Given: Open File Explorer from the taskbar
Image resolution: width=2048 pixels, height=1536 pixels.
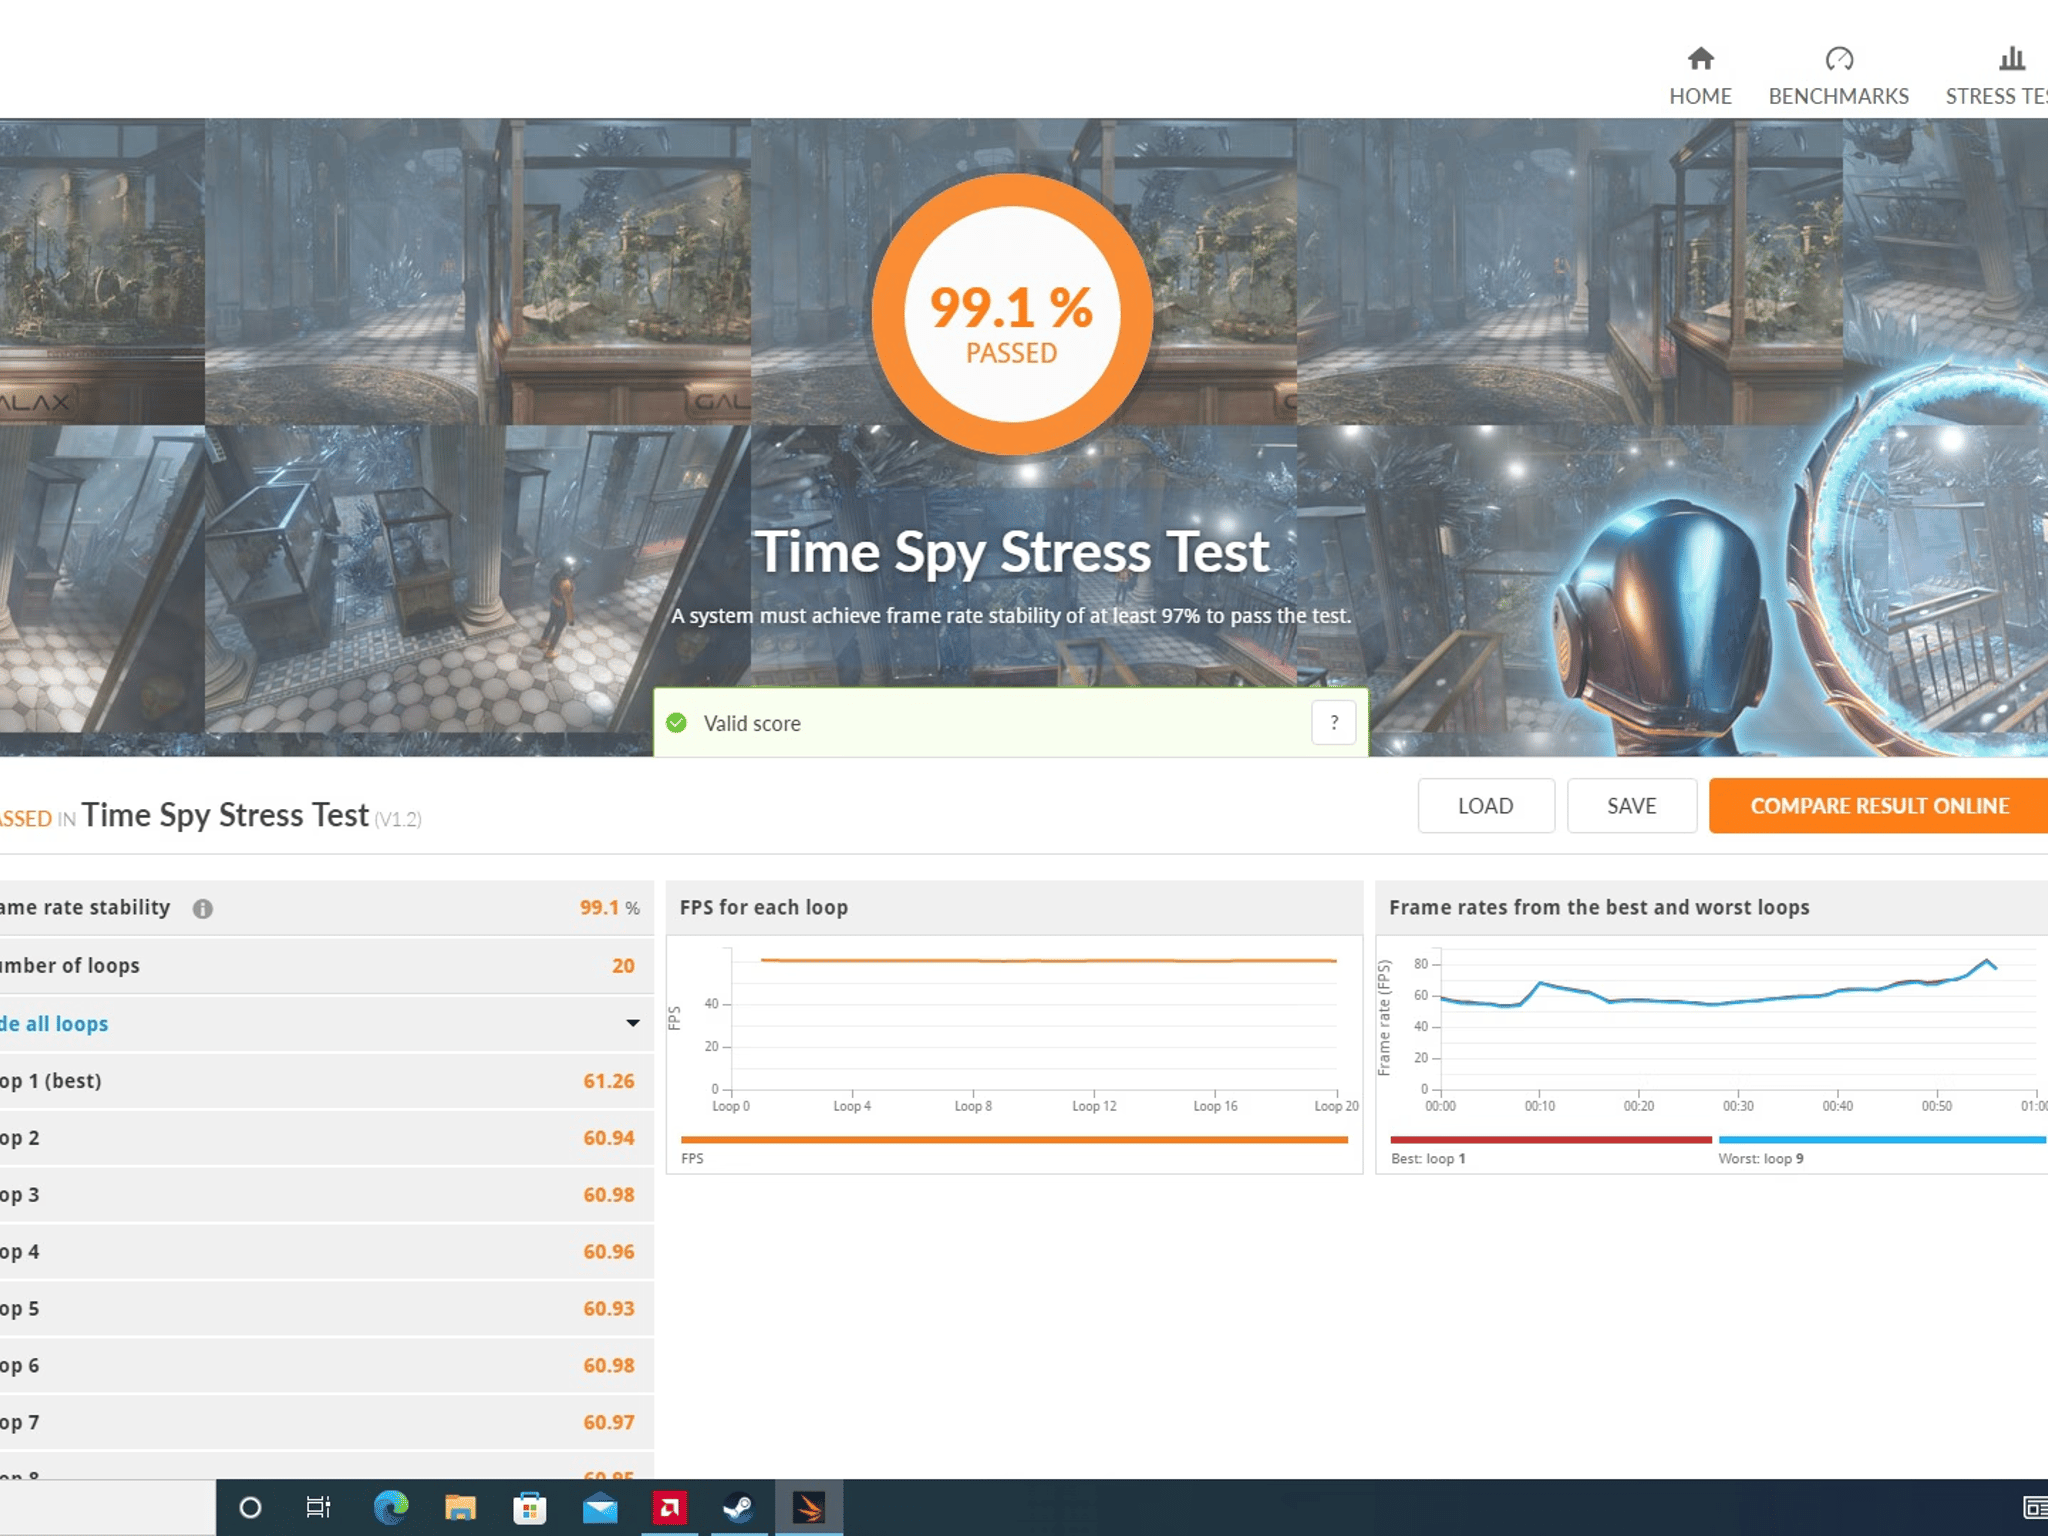Looking at the screenshot, I should (460, 1507).
